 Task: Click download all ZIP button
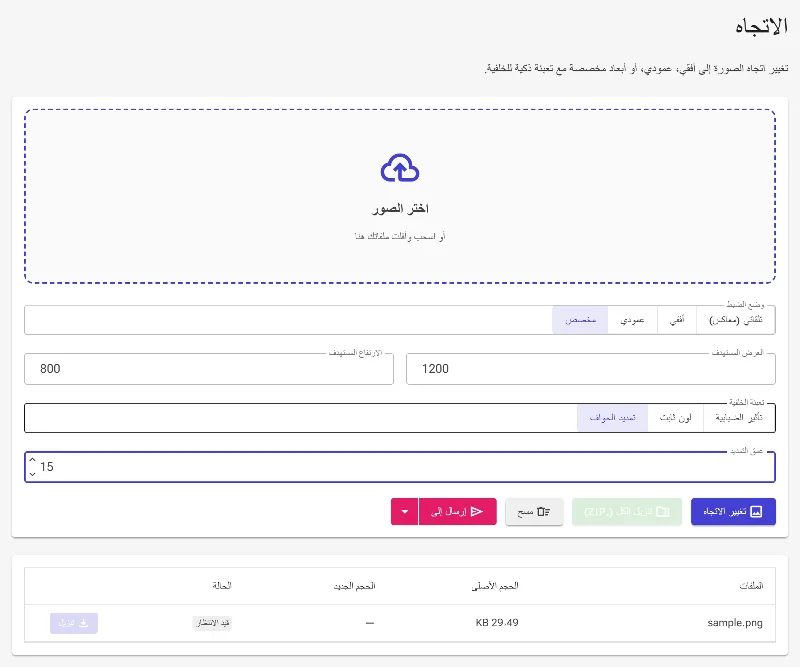(x=627, y=511)
